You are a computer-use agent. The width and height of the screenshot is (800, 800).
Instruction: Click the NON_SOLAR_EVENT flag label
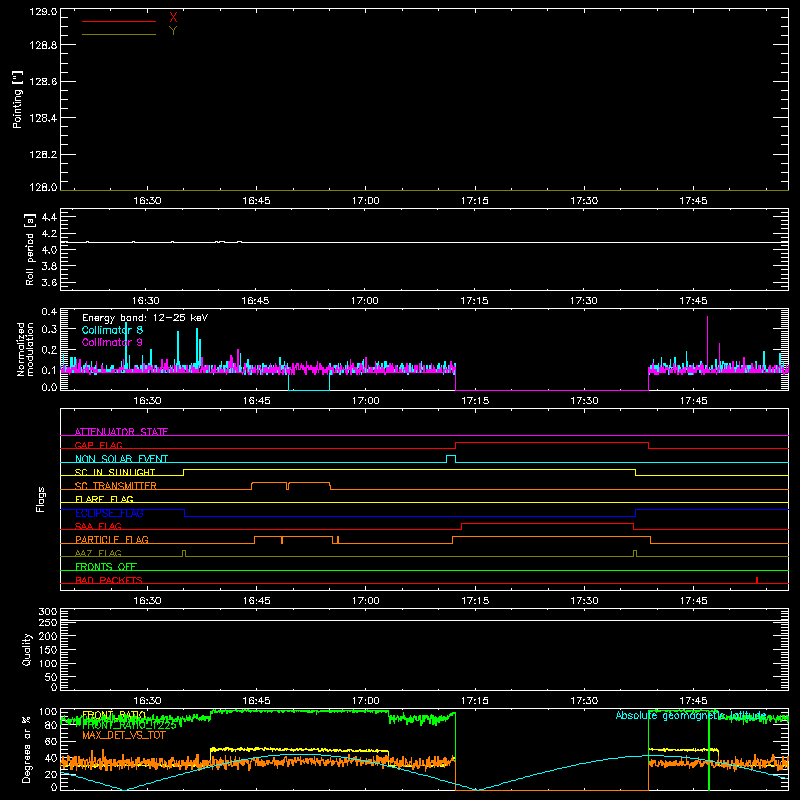121,459
